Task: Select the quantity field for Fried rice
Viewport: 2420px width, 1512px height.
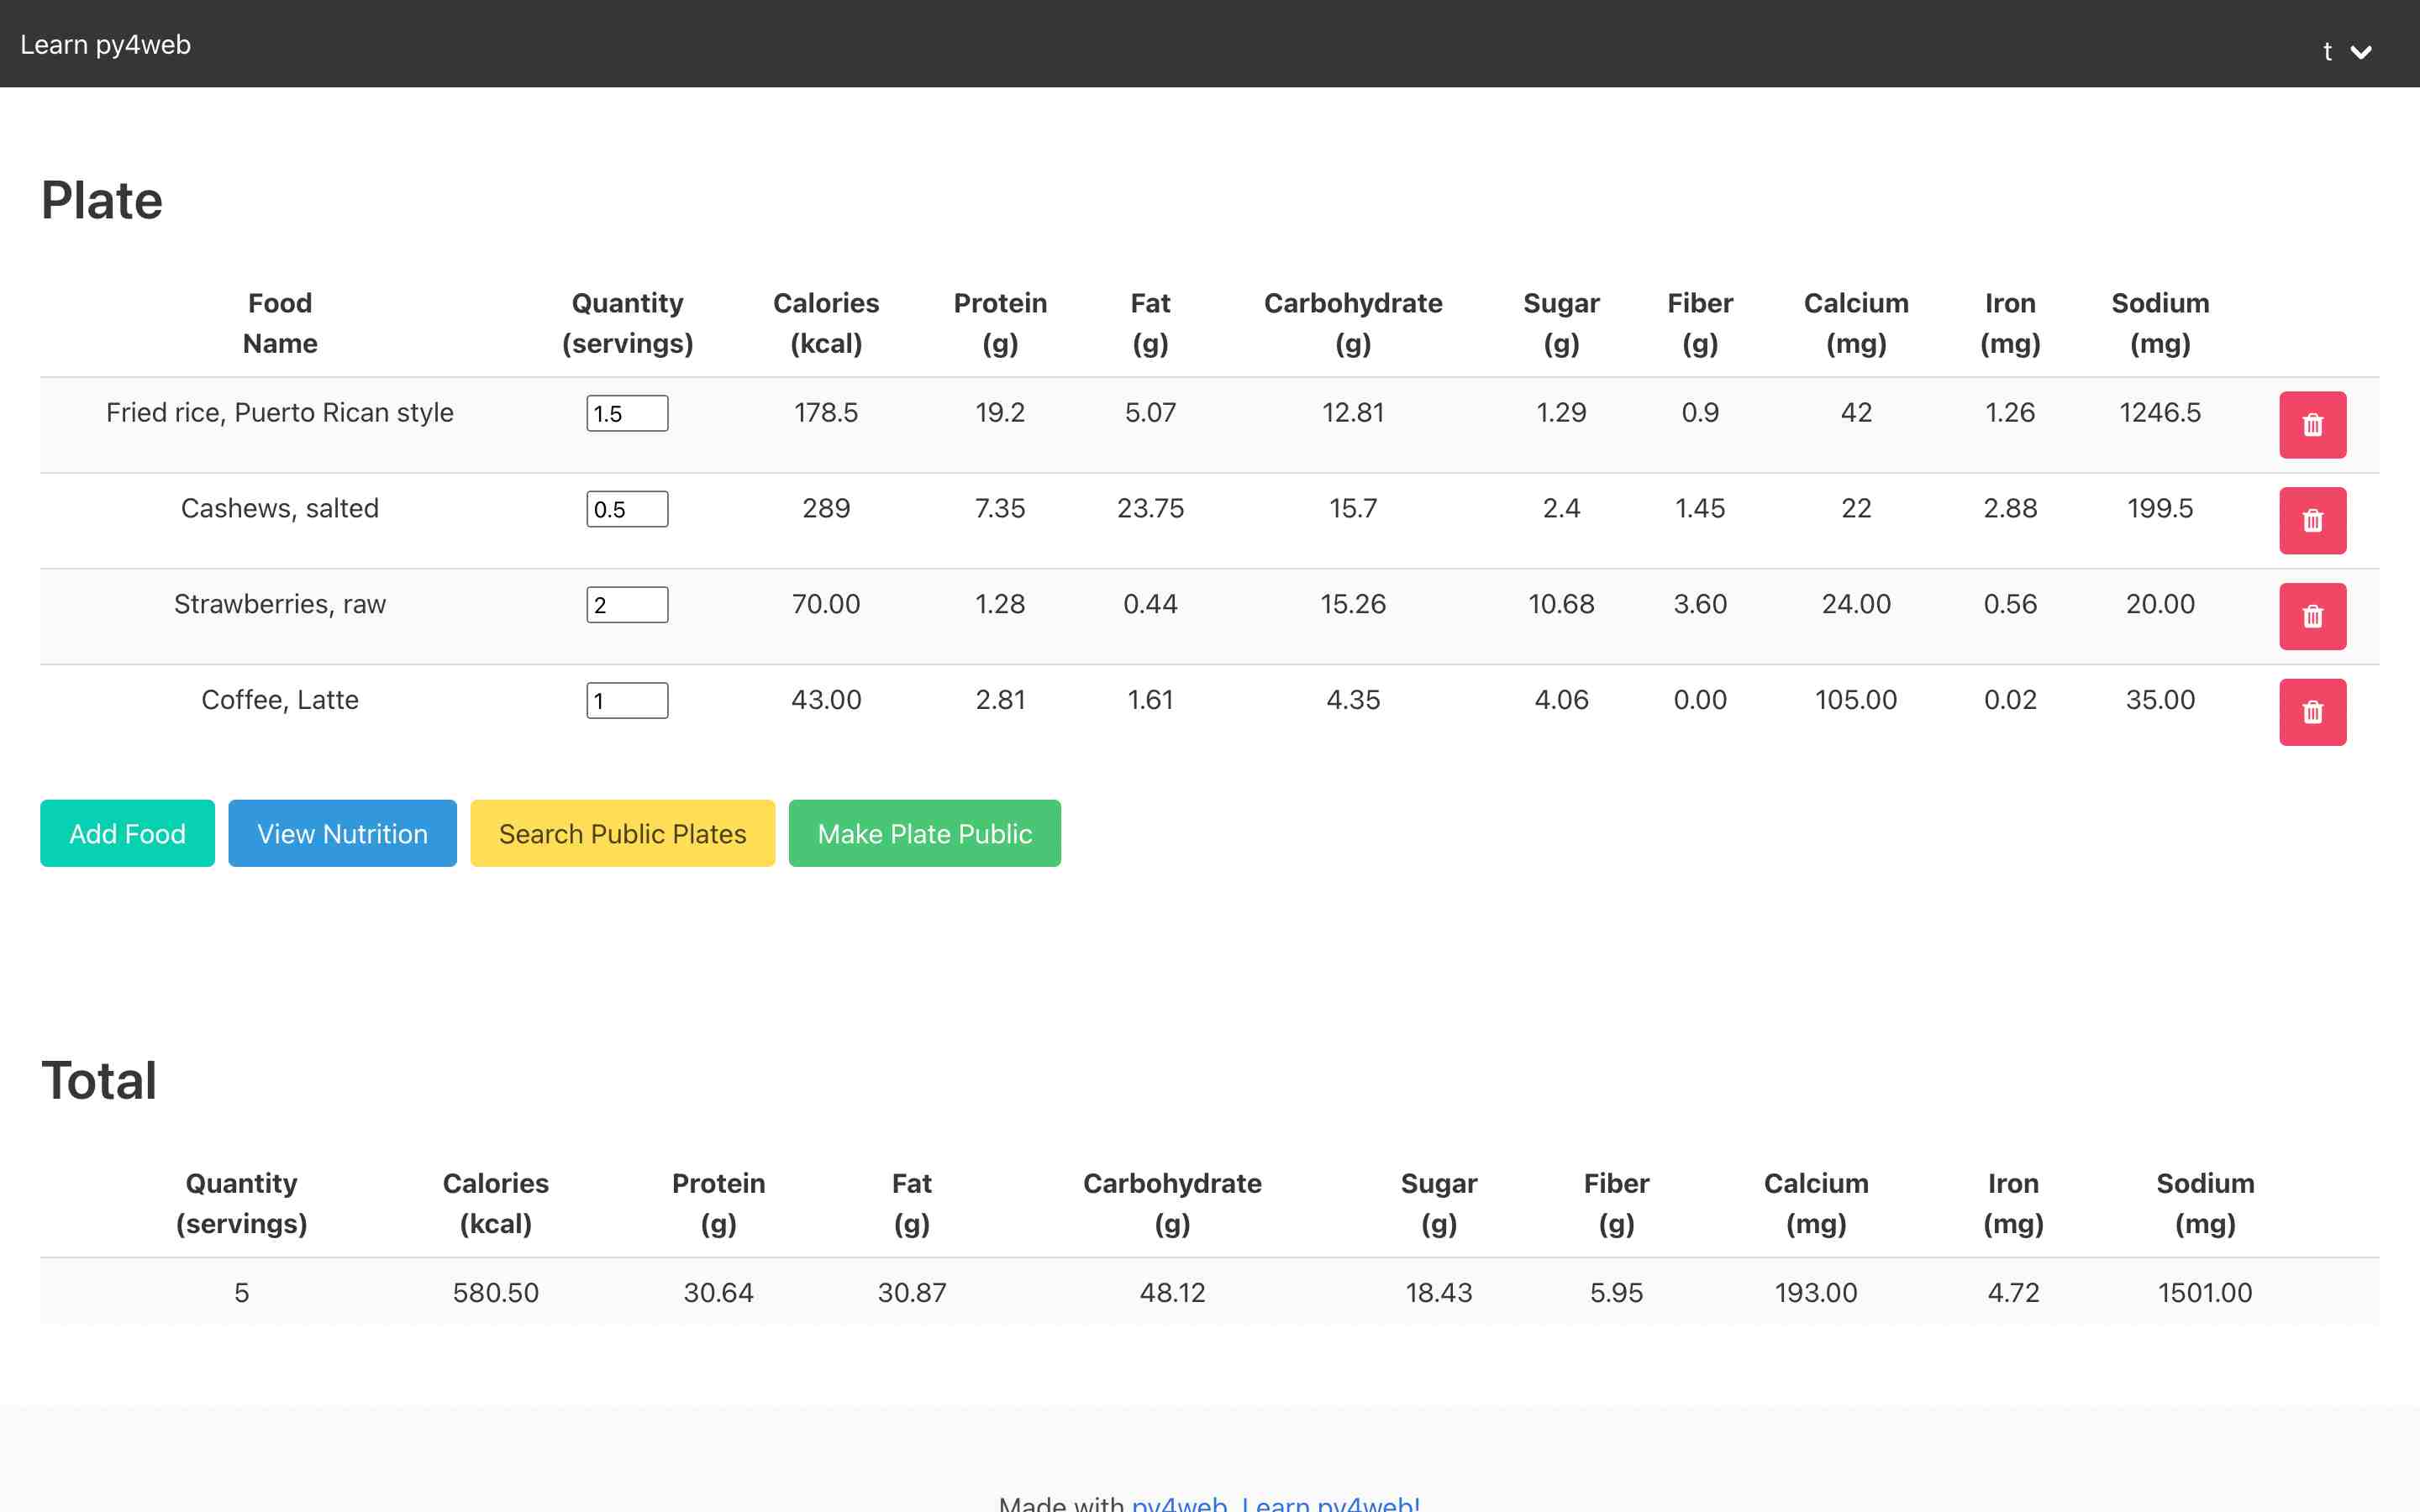Action: click(x=627, y=413)
